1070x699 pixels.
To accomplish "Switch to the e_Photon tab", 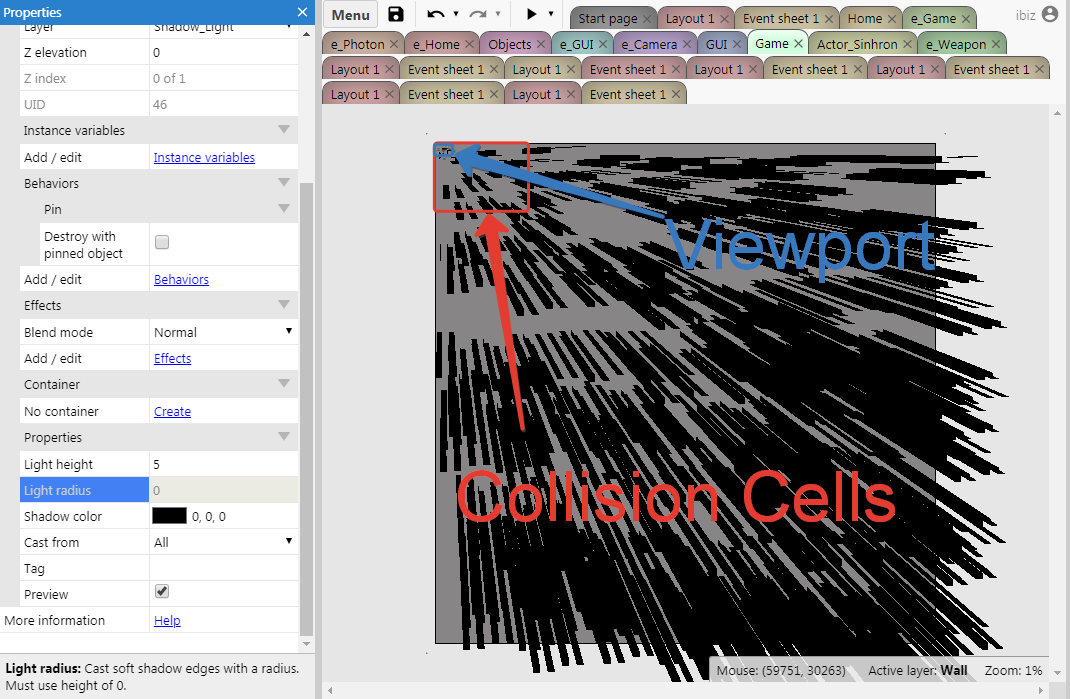I will coord(358,44).
